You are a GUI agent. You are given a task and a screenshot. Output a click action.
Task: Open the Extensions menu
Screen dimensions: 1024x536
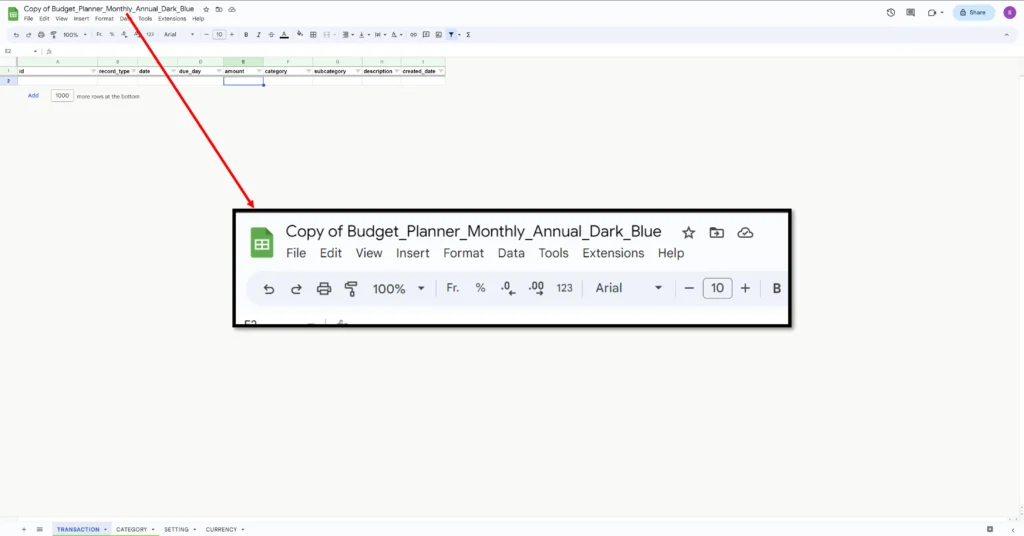(172, 18)
